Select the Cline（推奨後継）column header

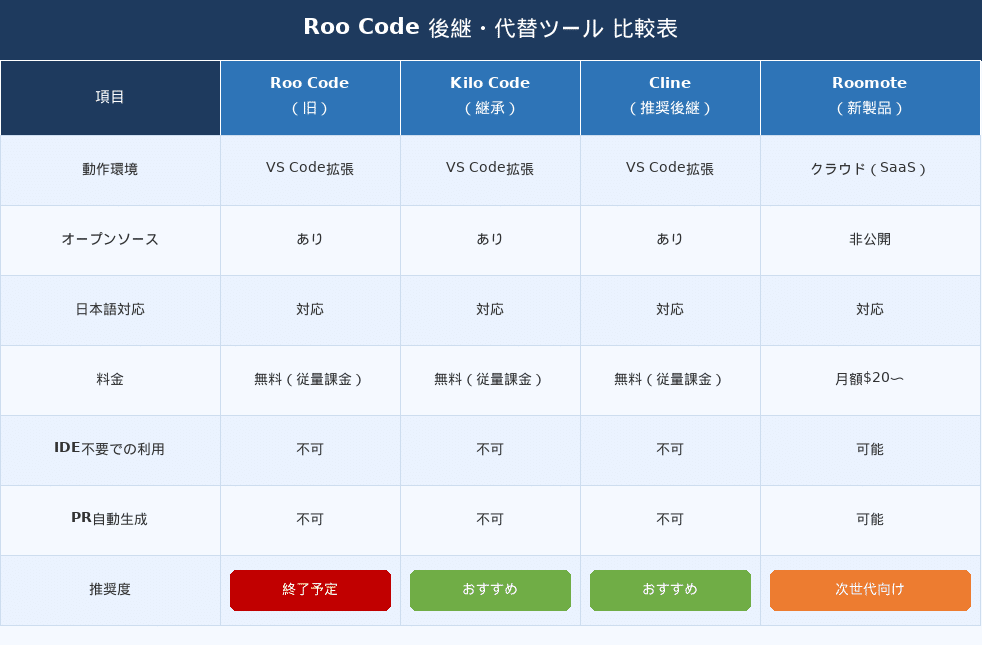[x=670, y=98]
